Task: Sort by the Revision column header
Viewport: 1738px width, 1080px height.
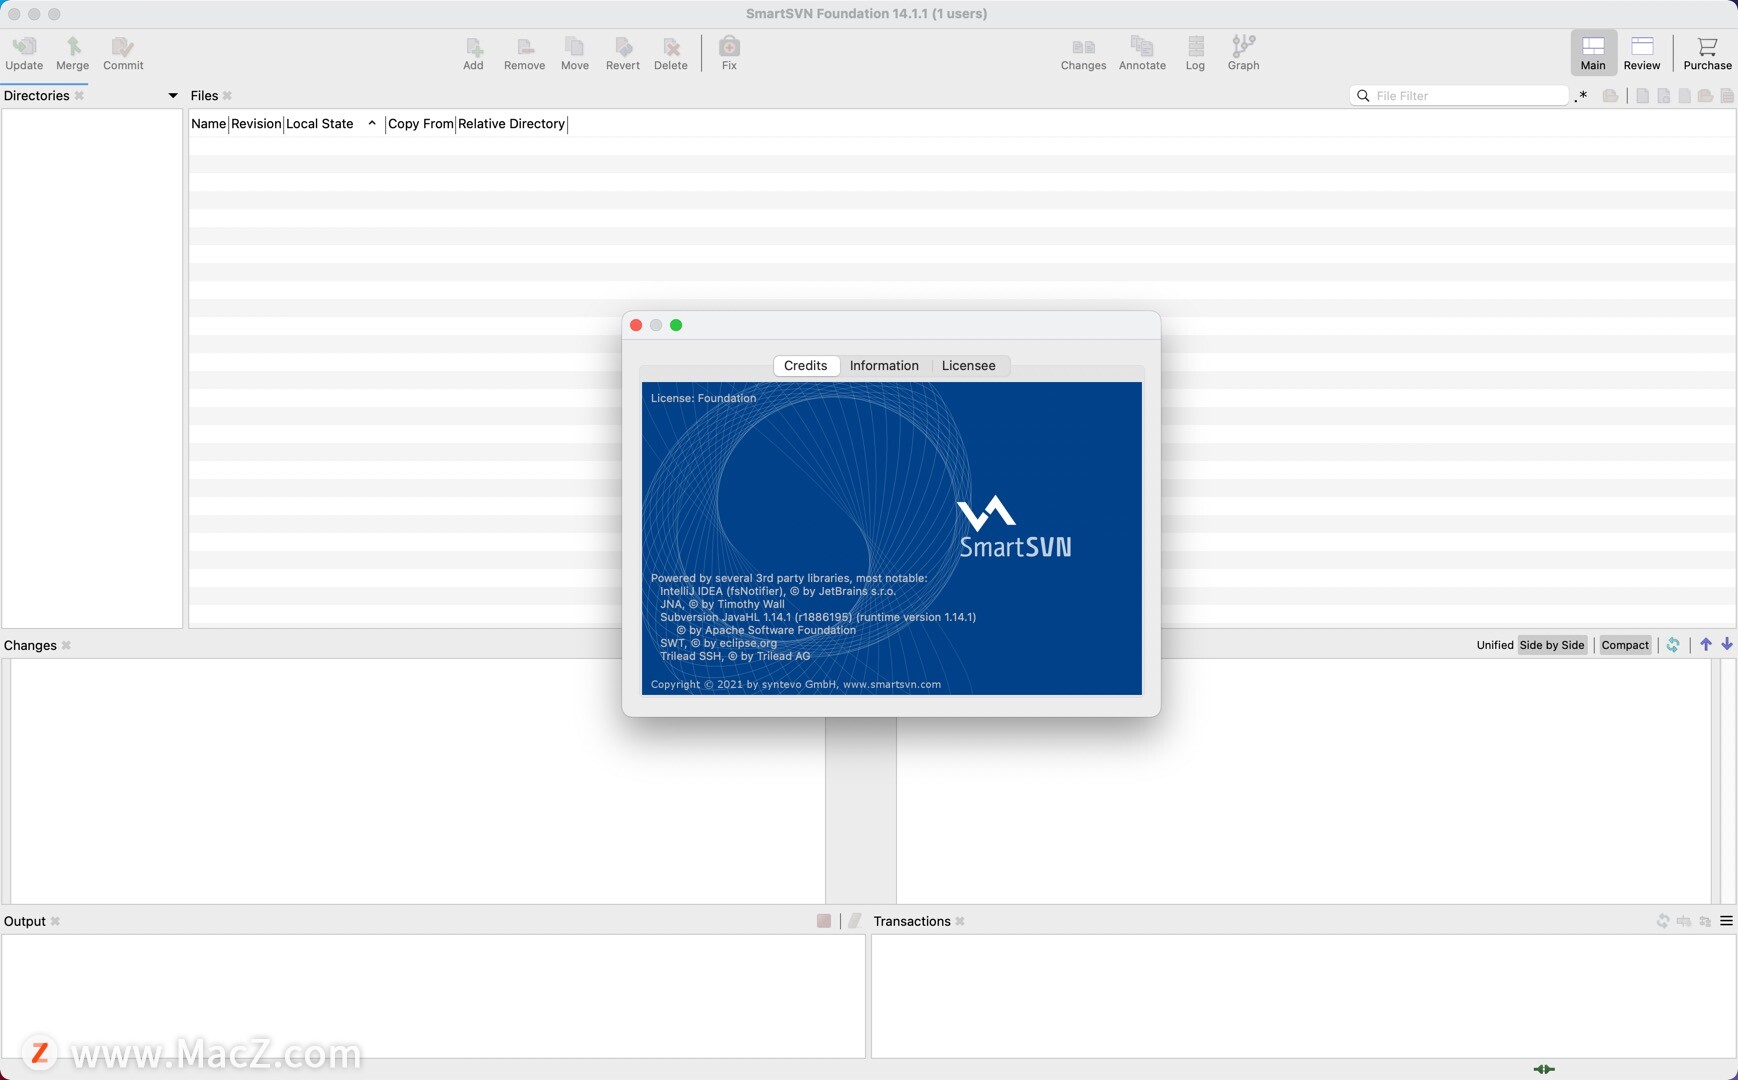Action: (256, 124)
